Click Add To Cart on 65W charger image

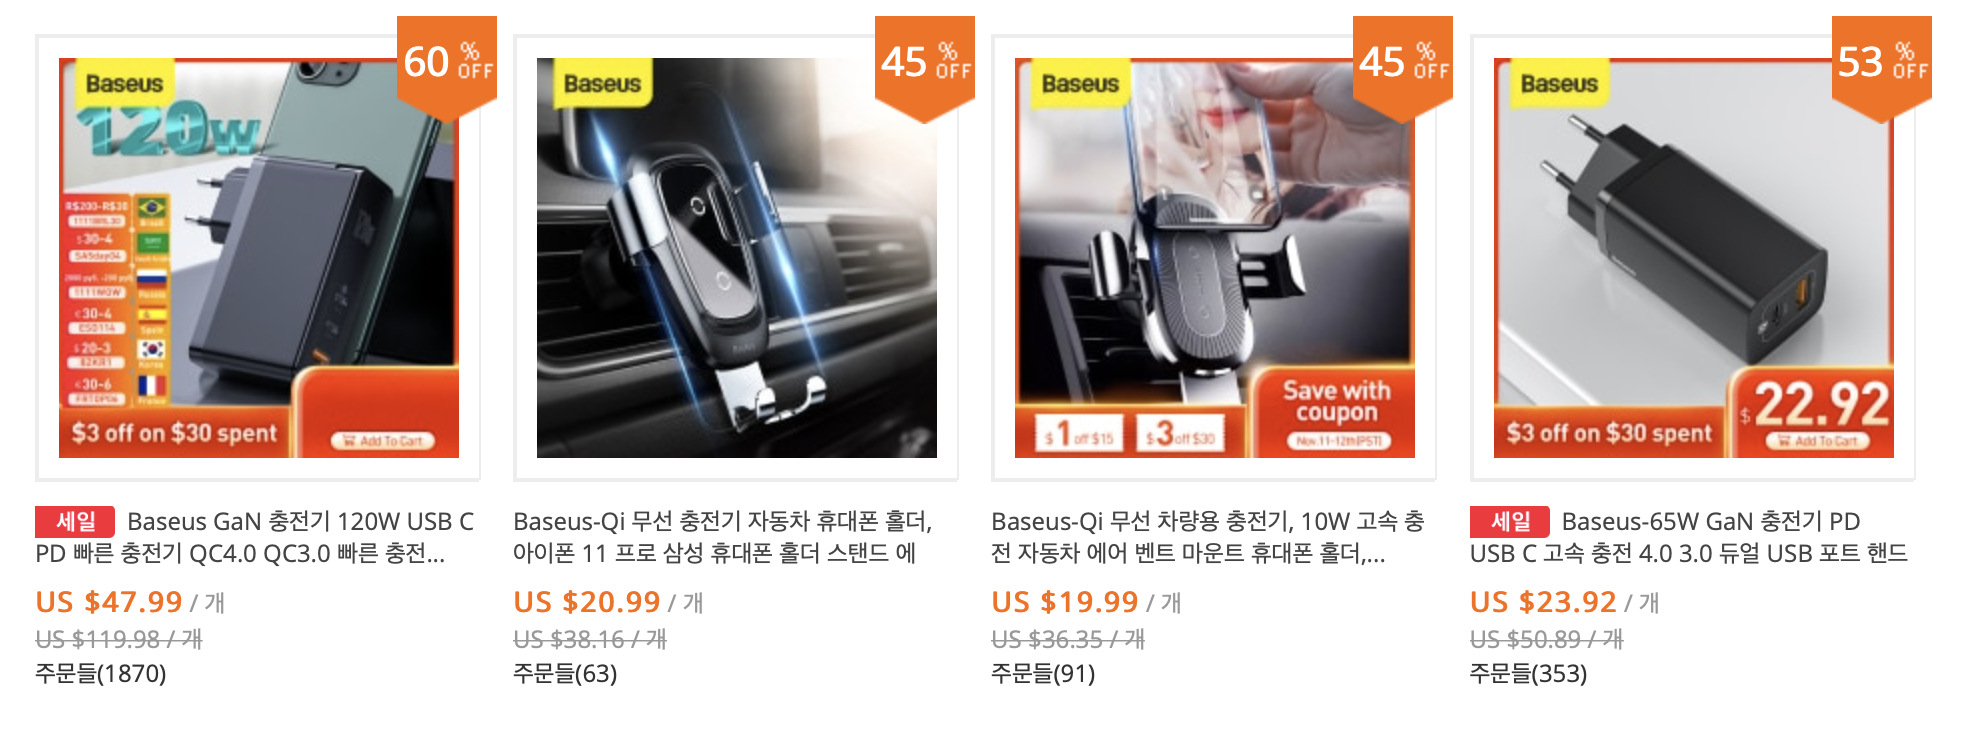click(1818, 440)
